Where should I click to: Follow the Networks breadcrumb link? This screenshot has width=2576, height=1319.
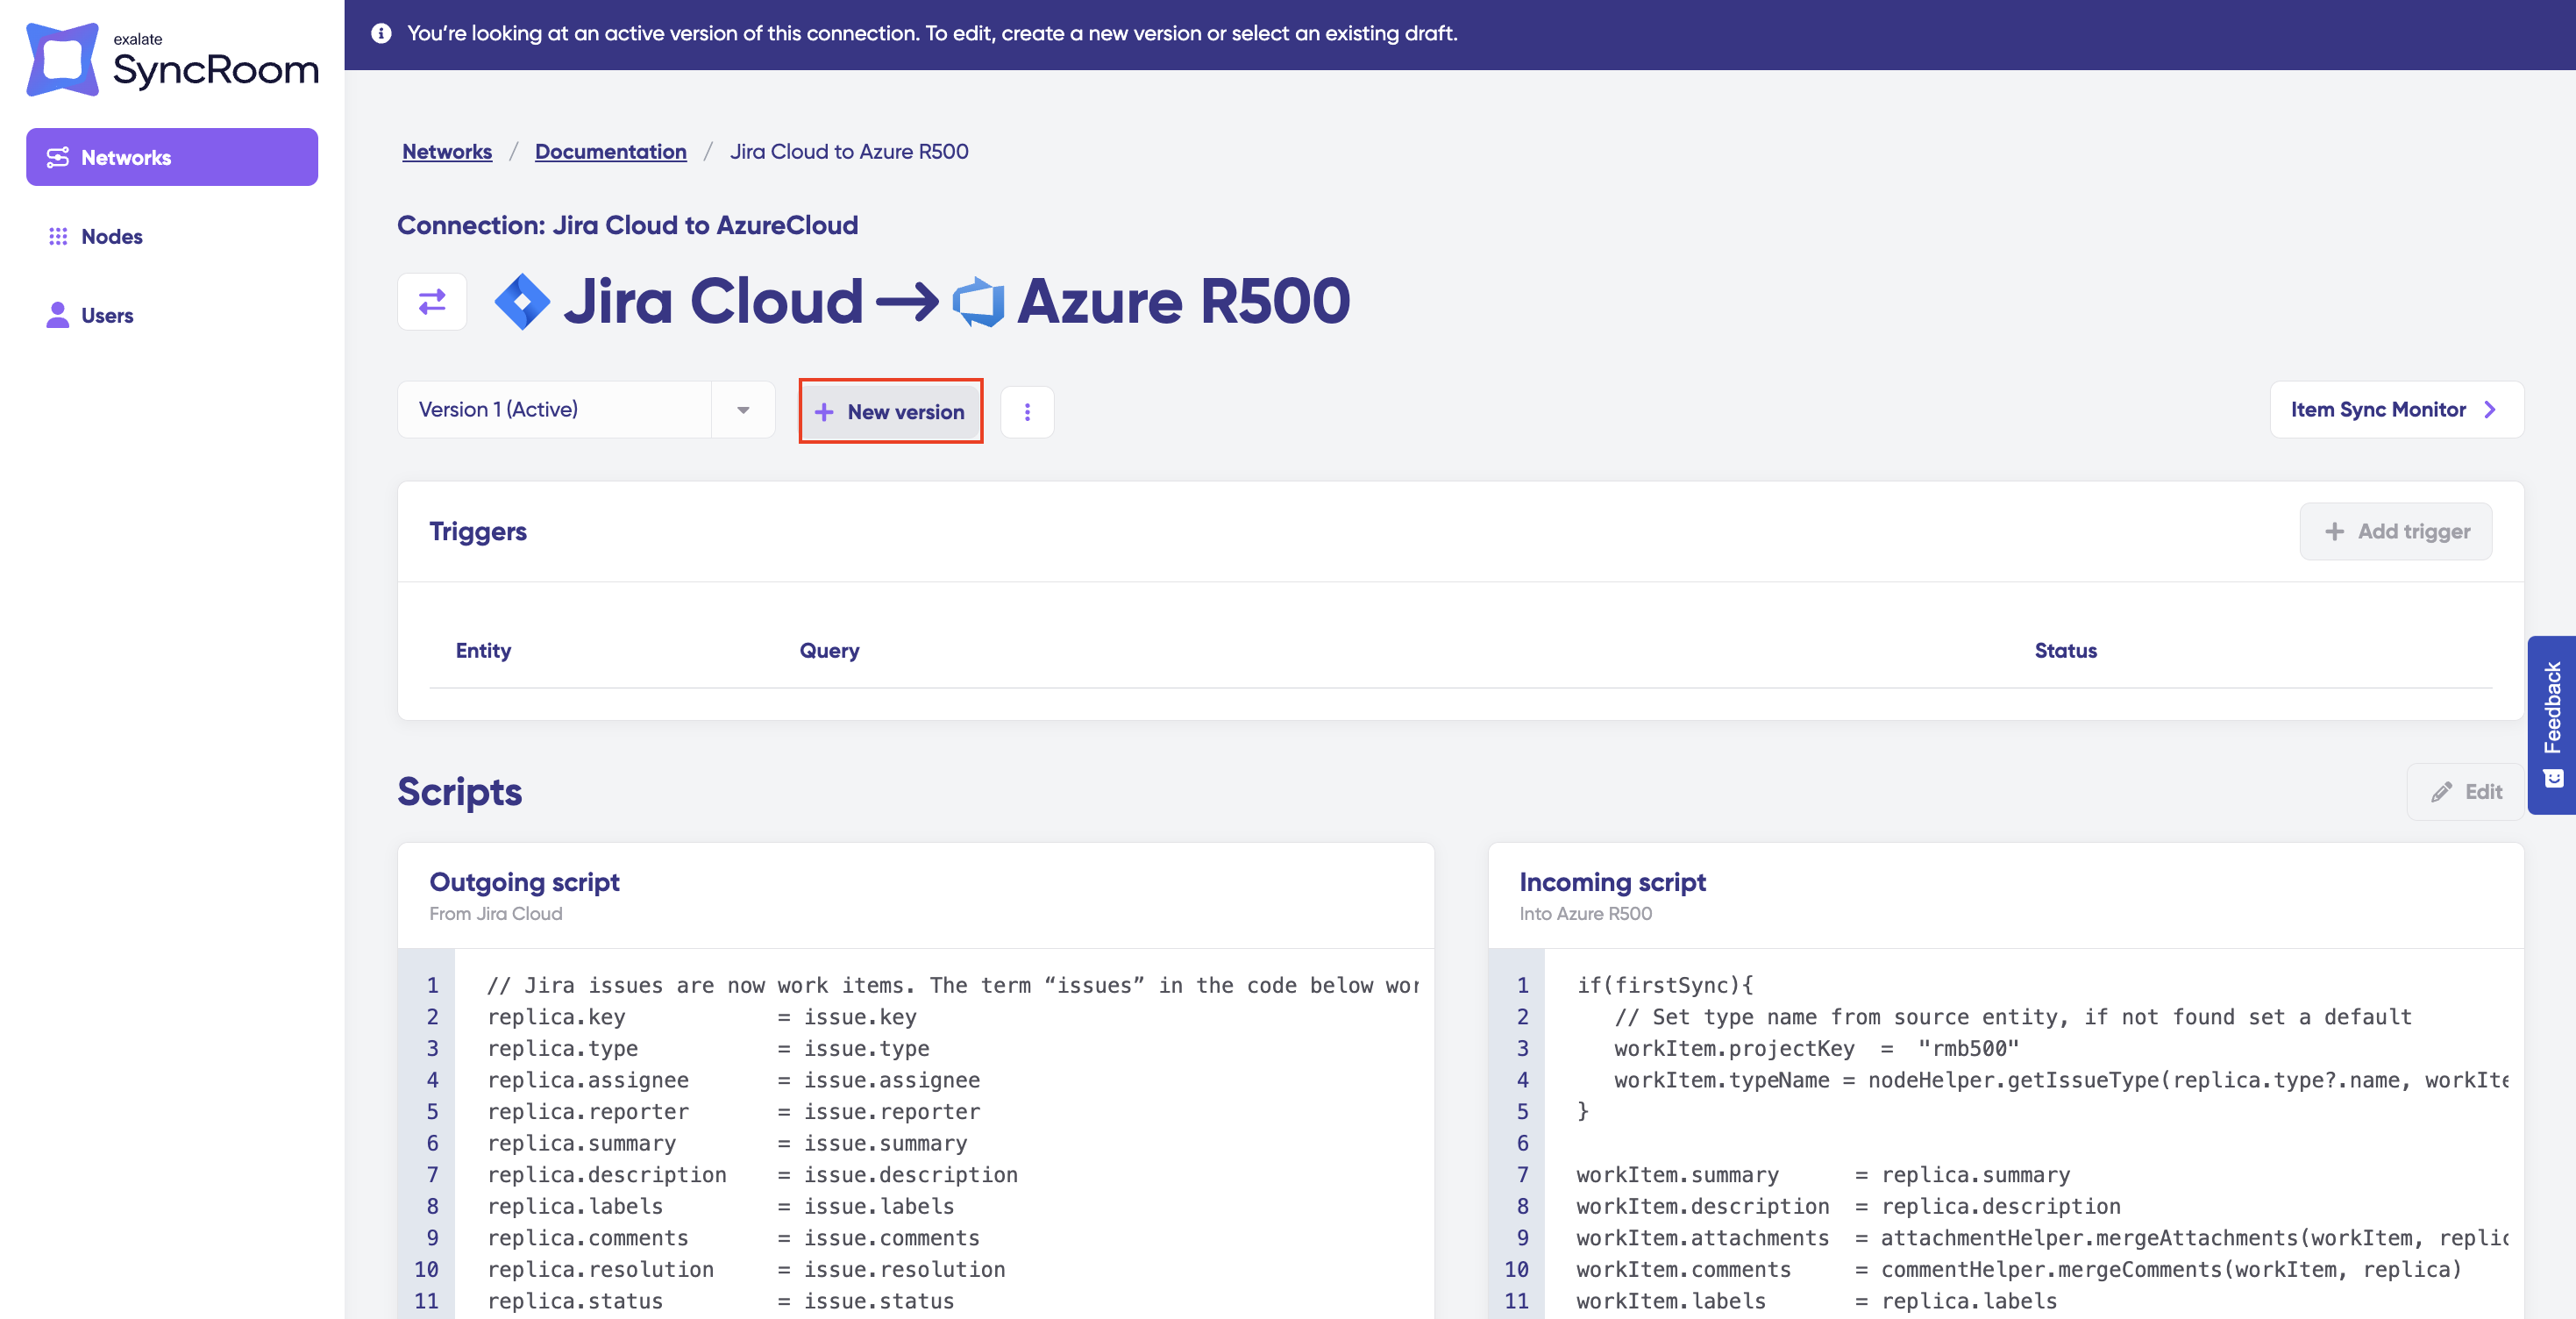(x=447, y=151)
